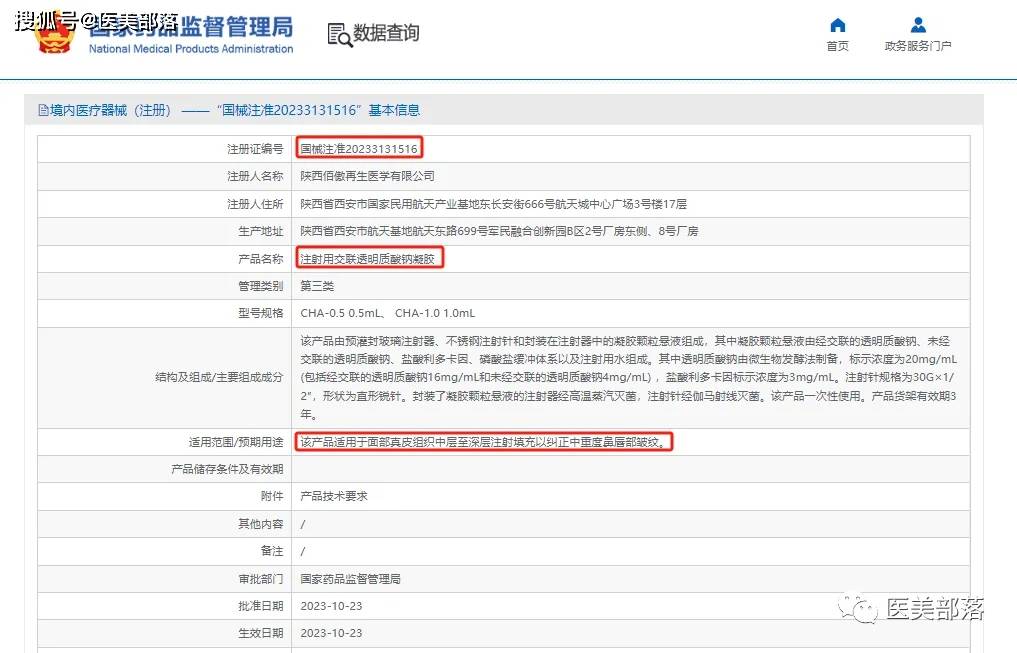The height and width of the screenshot is (653, 1017).
Task: Open the 政务服务门户 user icon
Action: click(918, 25)
